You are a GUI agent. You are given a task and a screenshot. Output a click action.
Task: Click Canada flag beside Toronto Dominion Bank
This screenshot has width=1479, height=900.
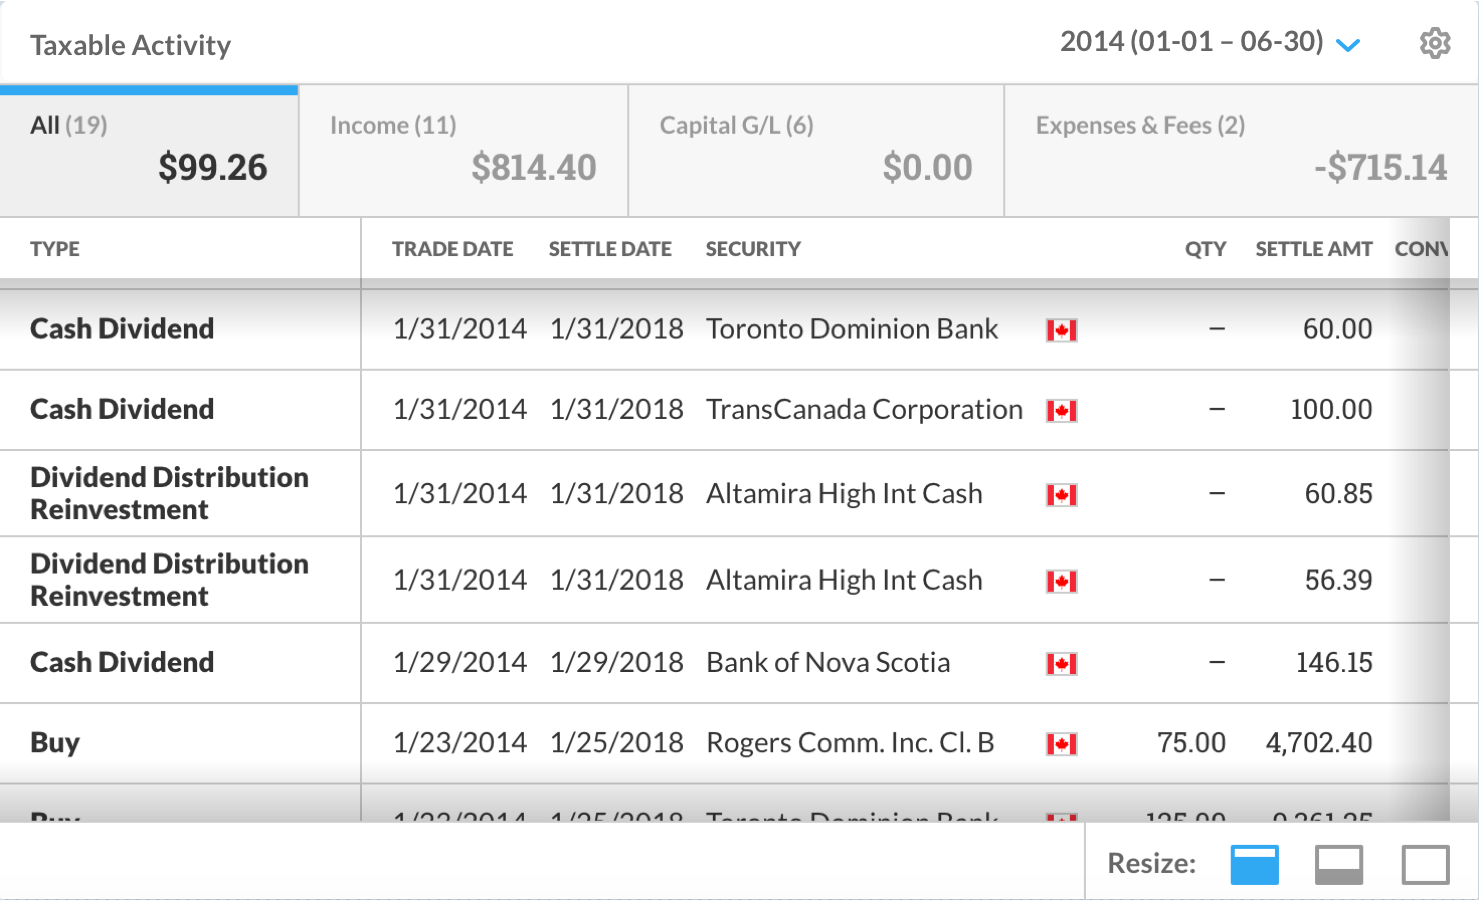point(1061,330)
